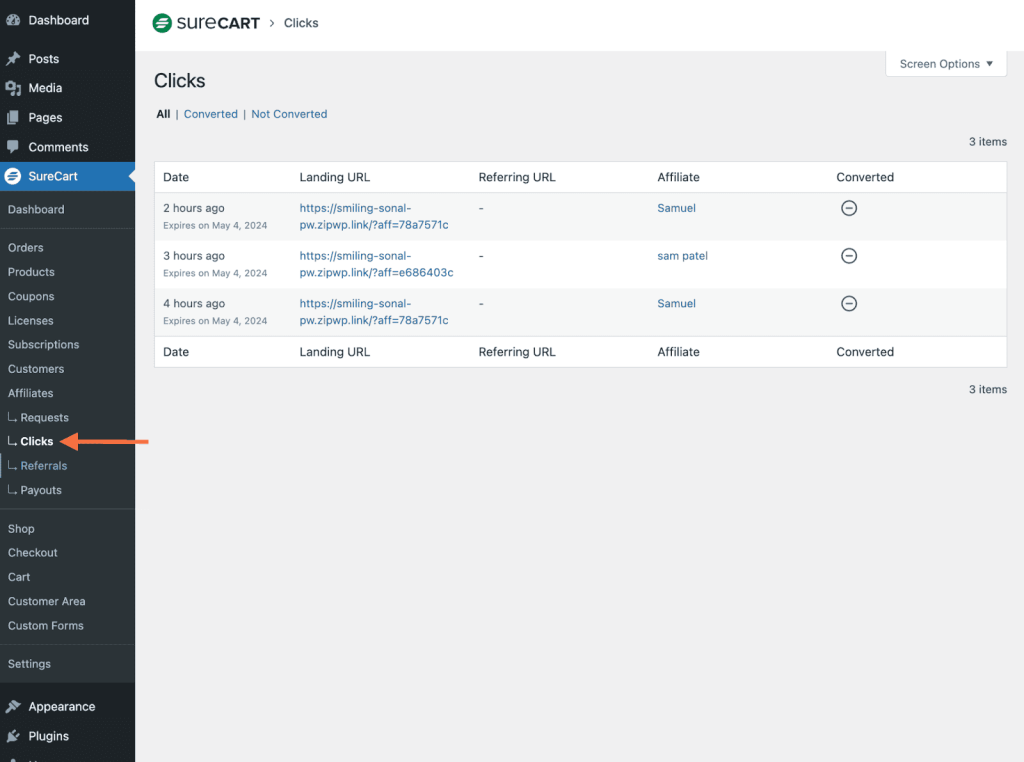Click the Pages icon in sidebar

pyautogui.click(x=13, y=117)
